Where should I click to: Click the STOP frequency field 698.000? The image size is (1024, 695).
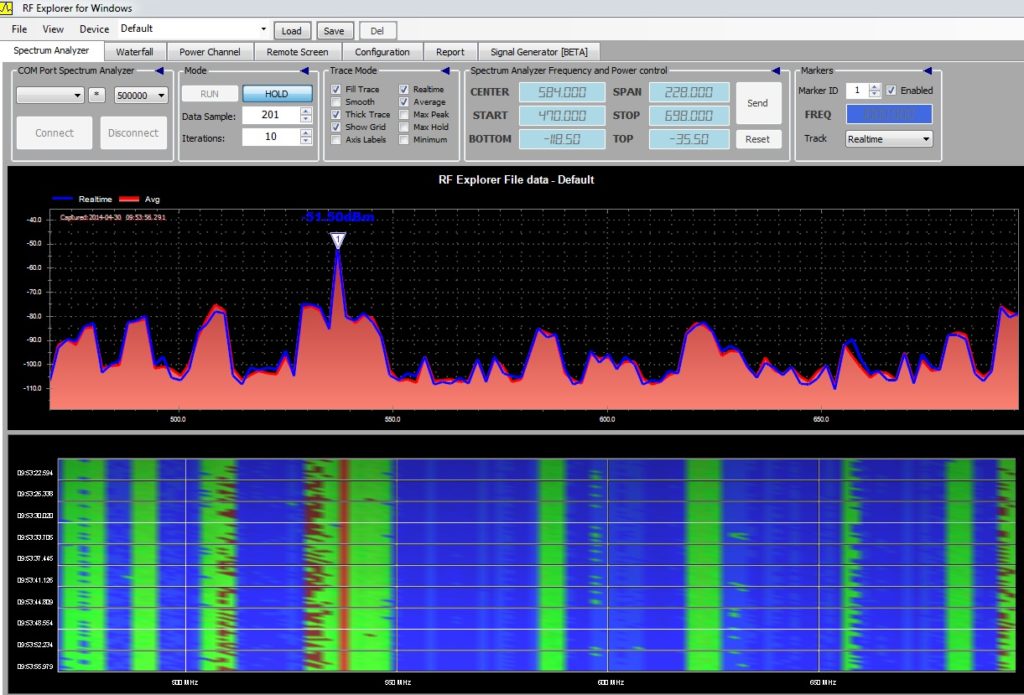point(689,116)
